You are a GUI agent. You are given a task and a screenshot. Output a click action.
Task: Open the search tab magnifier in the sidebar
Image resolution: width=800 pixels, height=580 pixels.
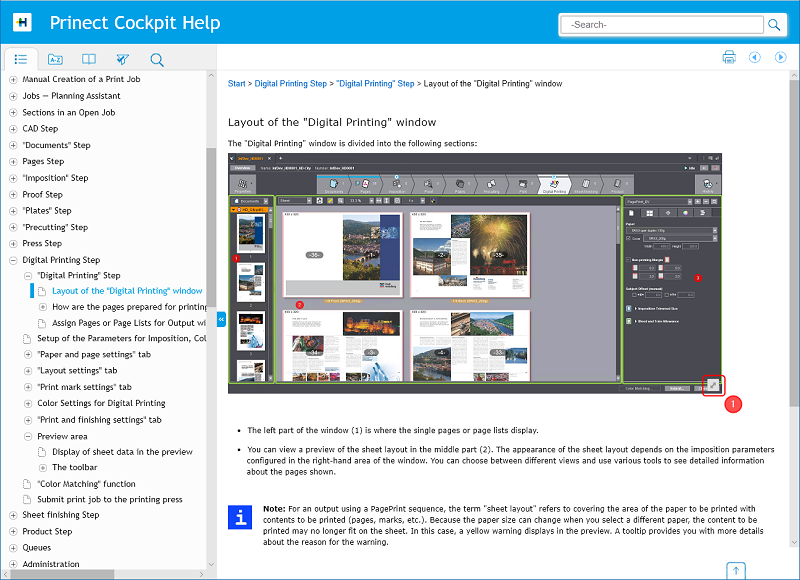tap(157, 59)
